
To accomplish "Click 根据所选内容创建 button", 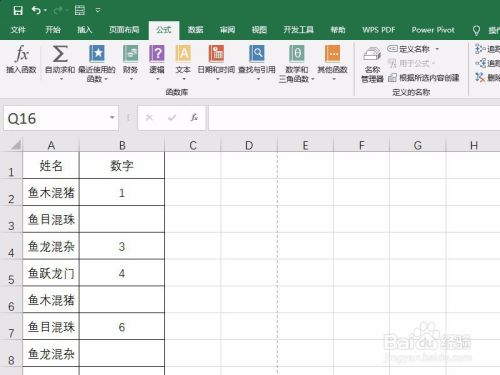I will [x=424, y=78].
